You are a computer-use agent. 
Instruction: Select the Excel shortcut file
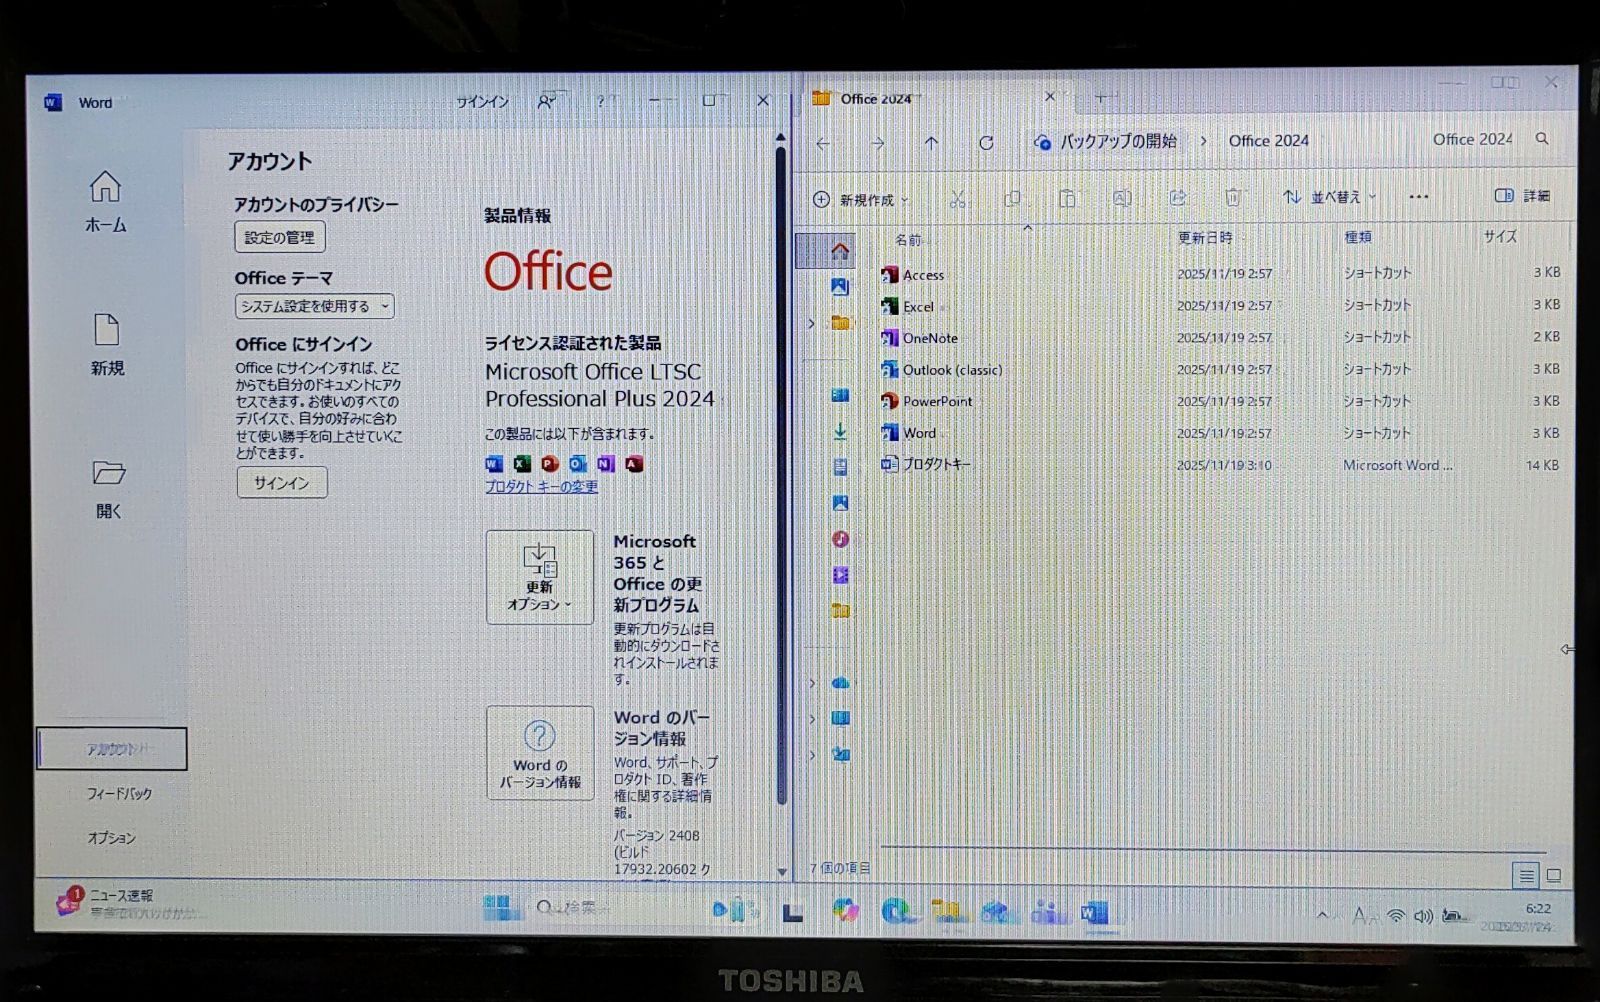(x=1220, y=306)
